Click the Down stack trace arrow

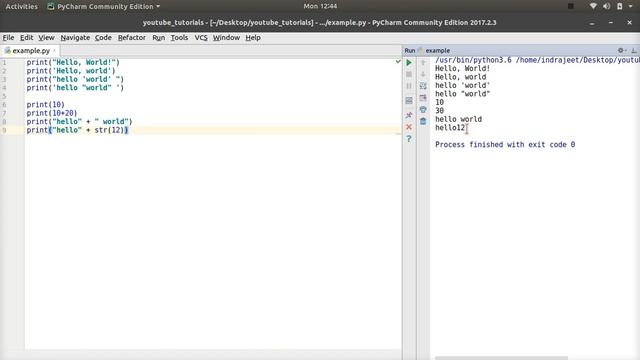[x=423, y=74]
